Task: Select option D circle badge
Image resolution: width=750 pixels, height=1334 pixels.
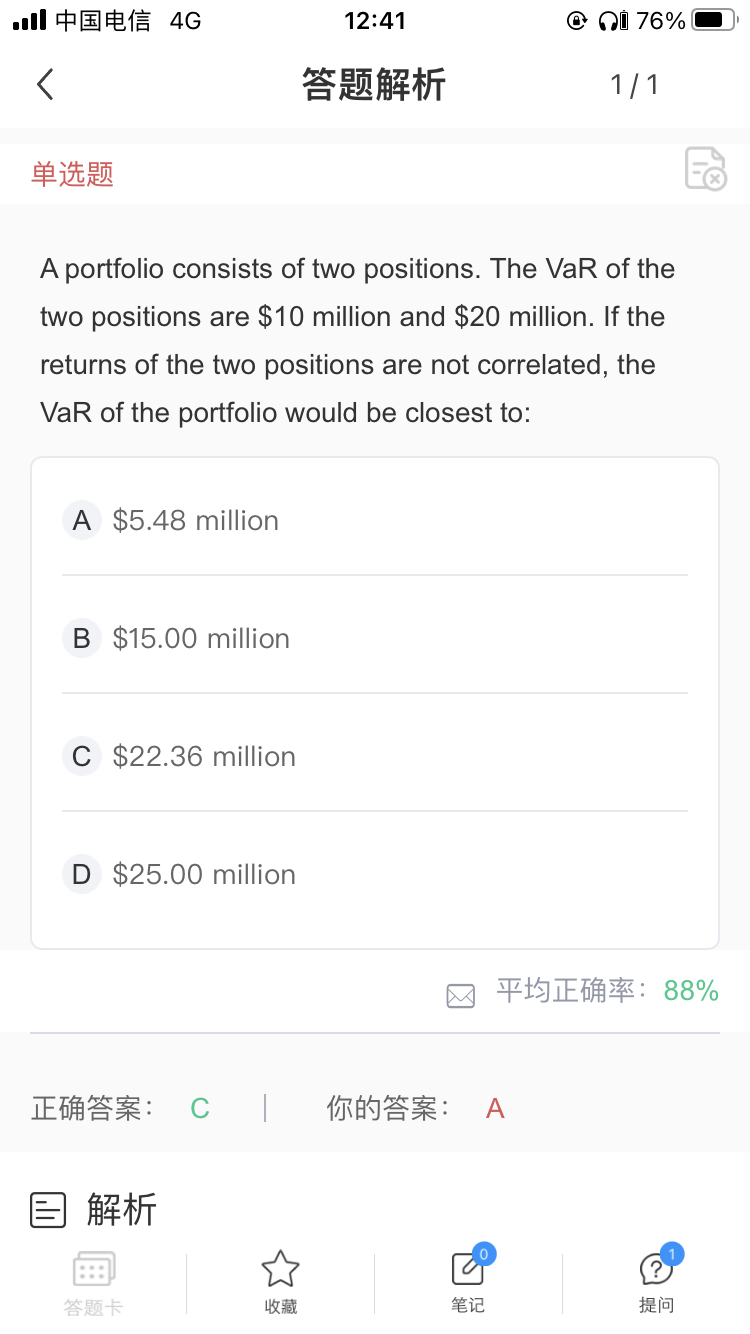Action: (x=82, y=874)
